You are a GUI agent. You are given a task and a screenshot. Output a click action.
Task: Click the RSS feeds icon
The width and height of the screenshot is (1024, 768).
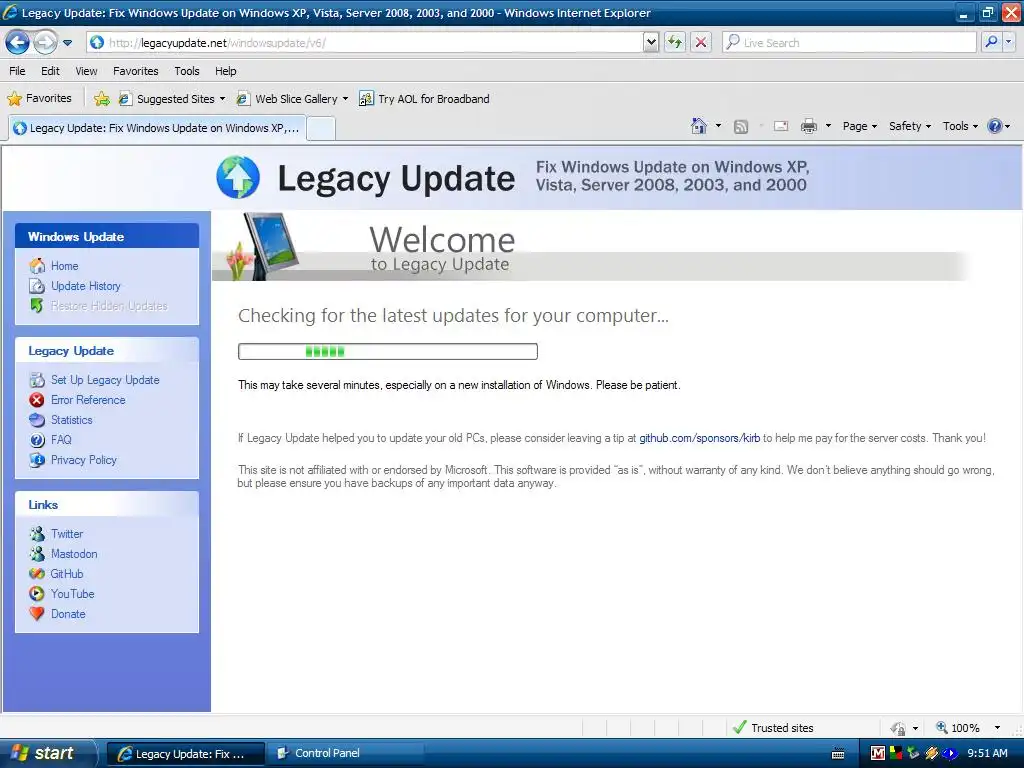pyautogui.click(x=741, y=127)
